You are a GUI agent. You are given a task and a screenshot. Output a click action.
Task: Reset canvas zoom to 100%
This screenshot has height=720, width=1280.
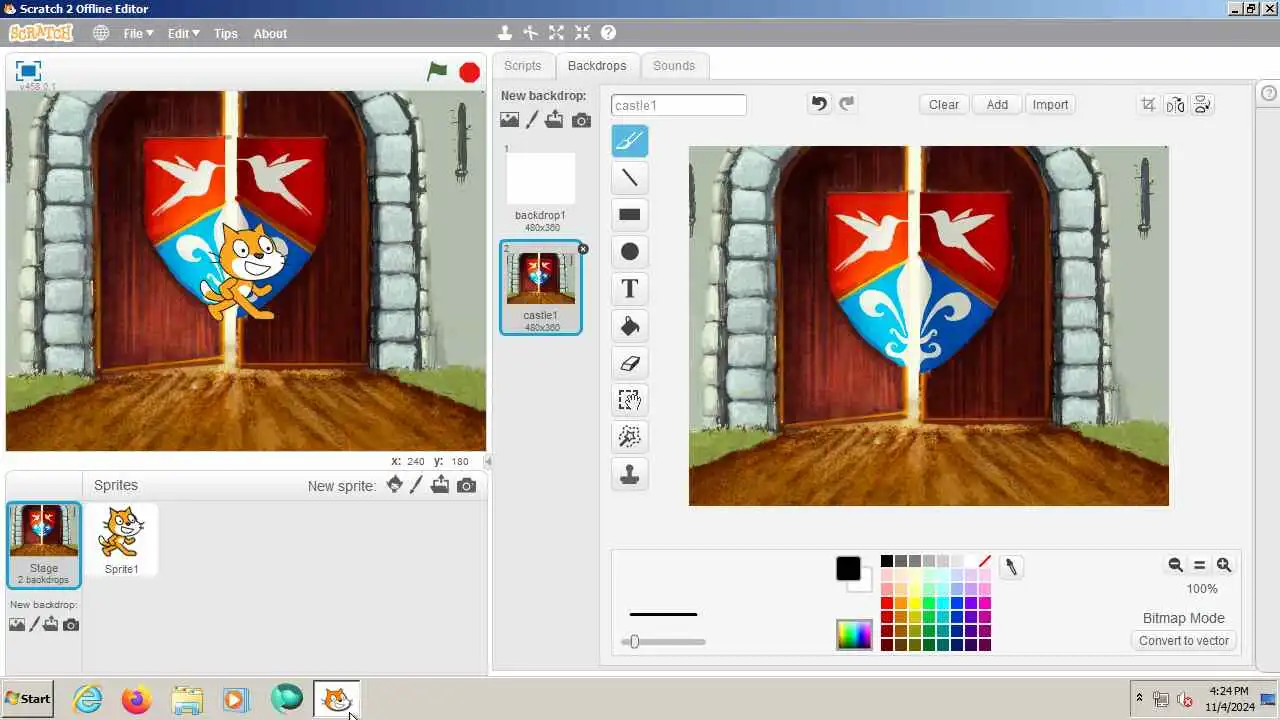pyautogui.click(x=1200, y=565)
